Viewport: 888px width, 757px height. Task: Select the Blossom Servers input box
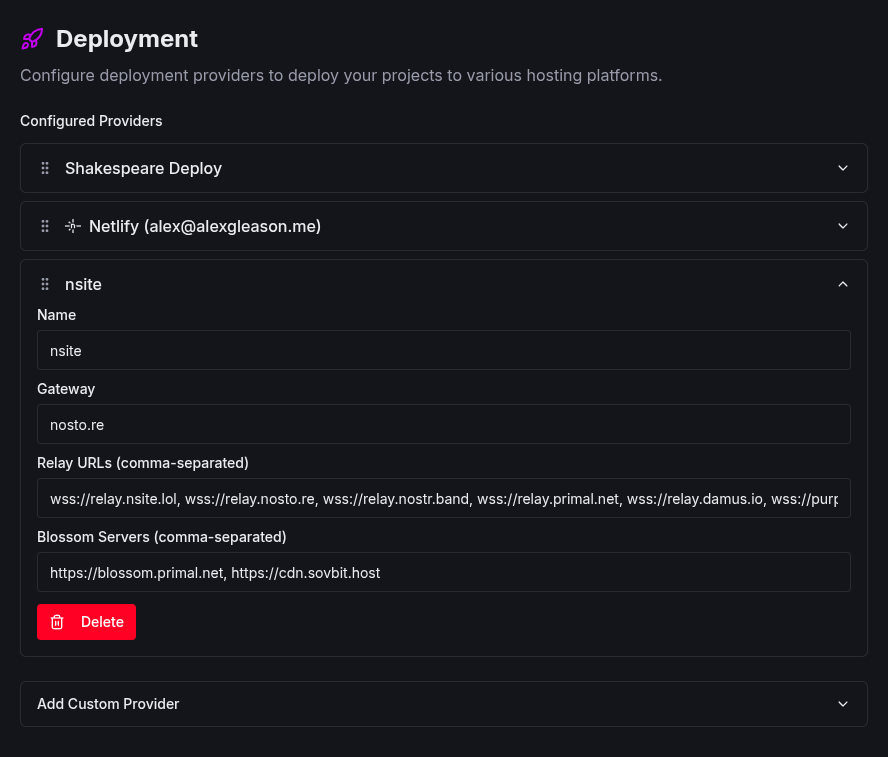[443, 573]
